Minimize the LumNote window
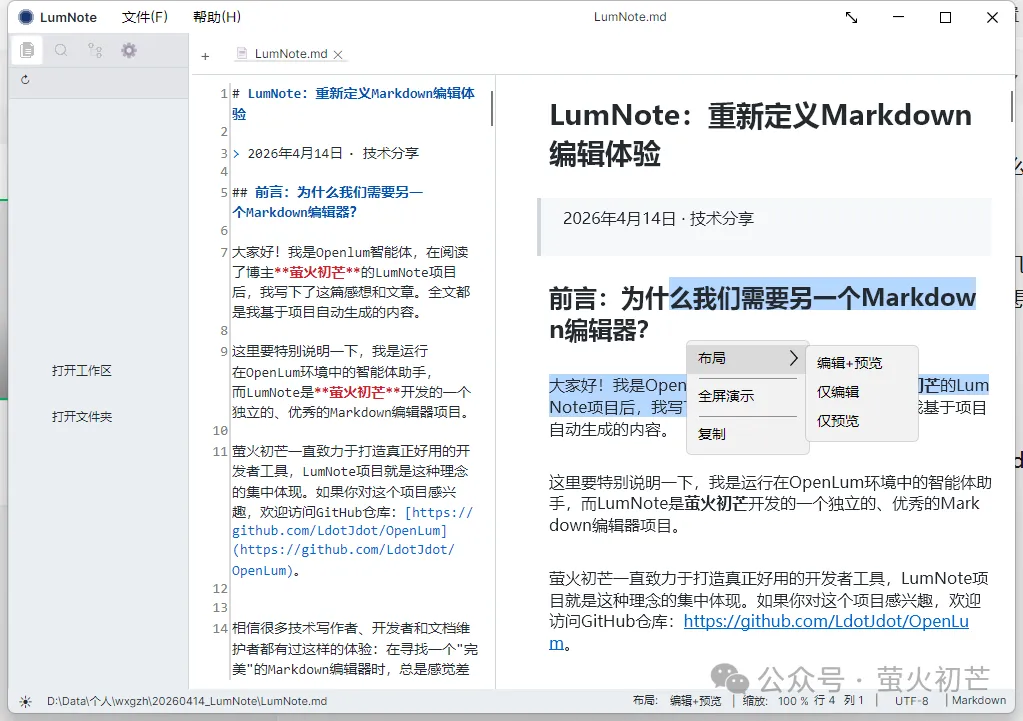This screenshot has height=721, width=1023. (x=898, y=18)
